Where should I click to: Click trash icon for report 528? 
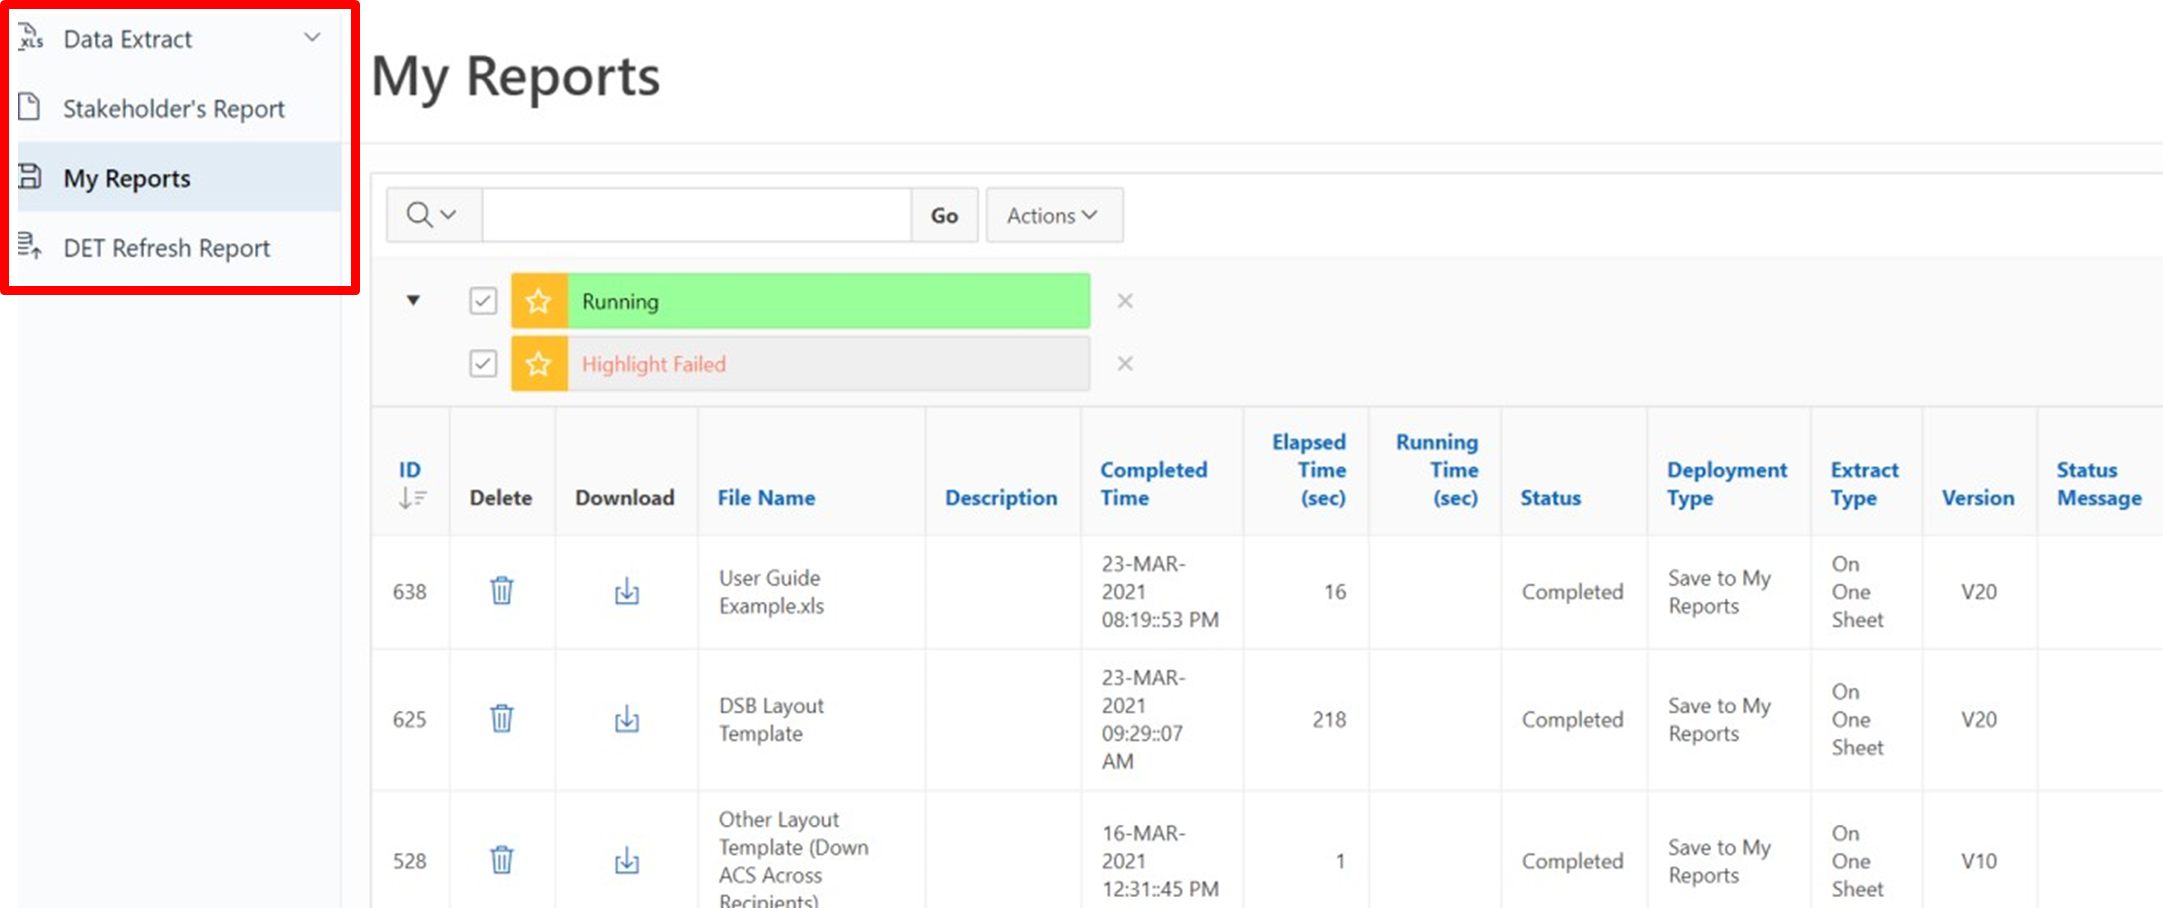coord(501,860)
